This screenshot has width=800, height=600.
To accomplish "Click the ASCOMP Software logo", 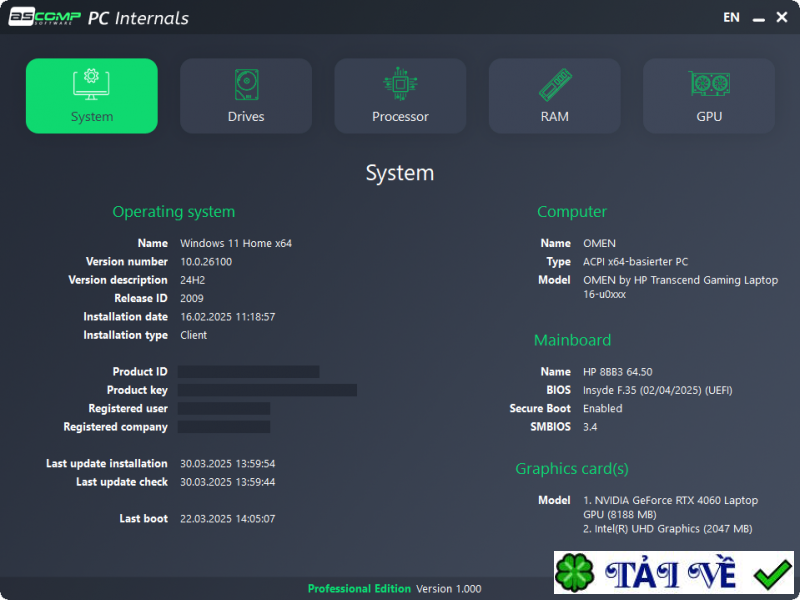I will point(45,16).
